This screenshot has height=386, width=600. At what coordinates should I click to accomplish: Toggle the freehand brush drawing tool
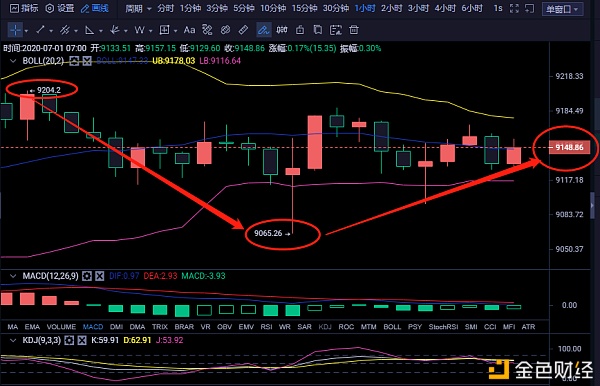[x=263, y=30]
